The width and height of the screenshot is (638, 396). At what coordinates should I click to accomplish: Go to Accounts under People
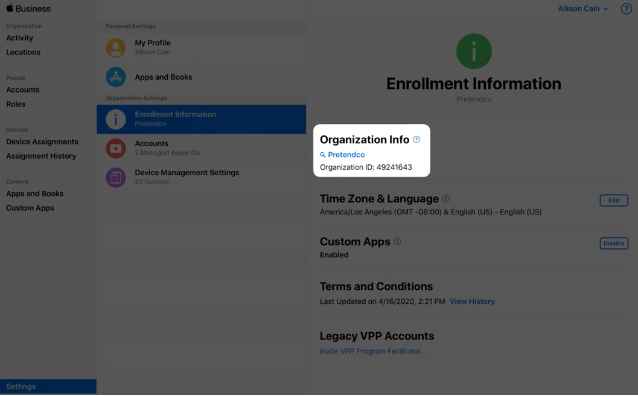[23, 90]
